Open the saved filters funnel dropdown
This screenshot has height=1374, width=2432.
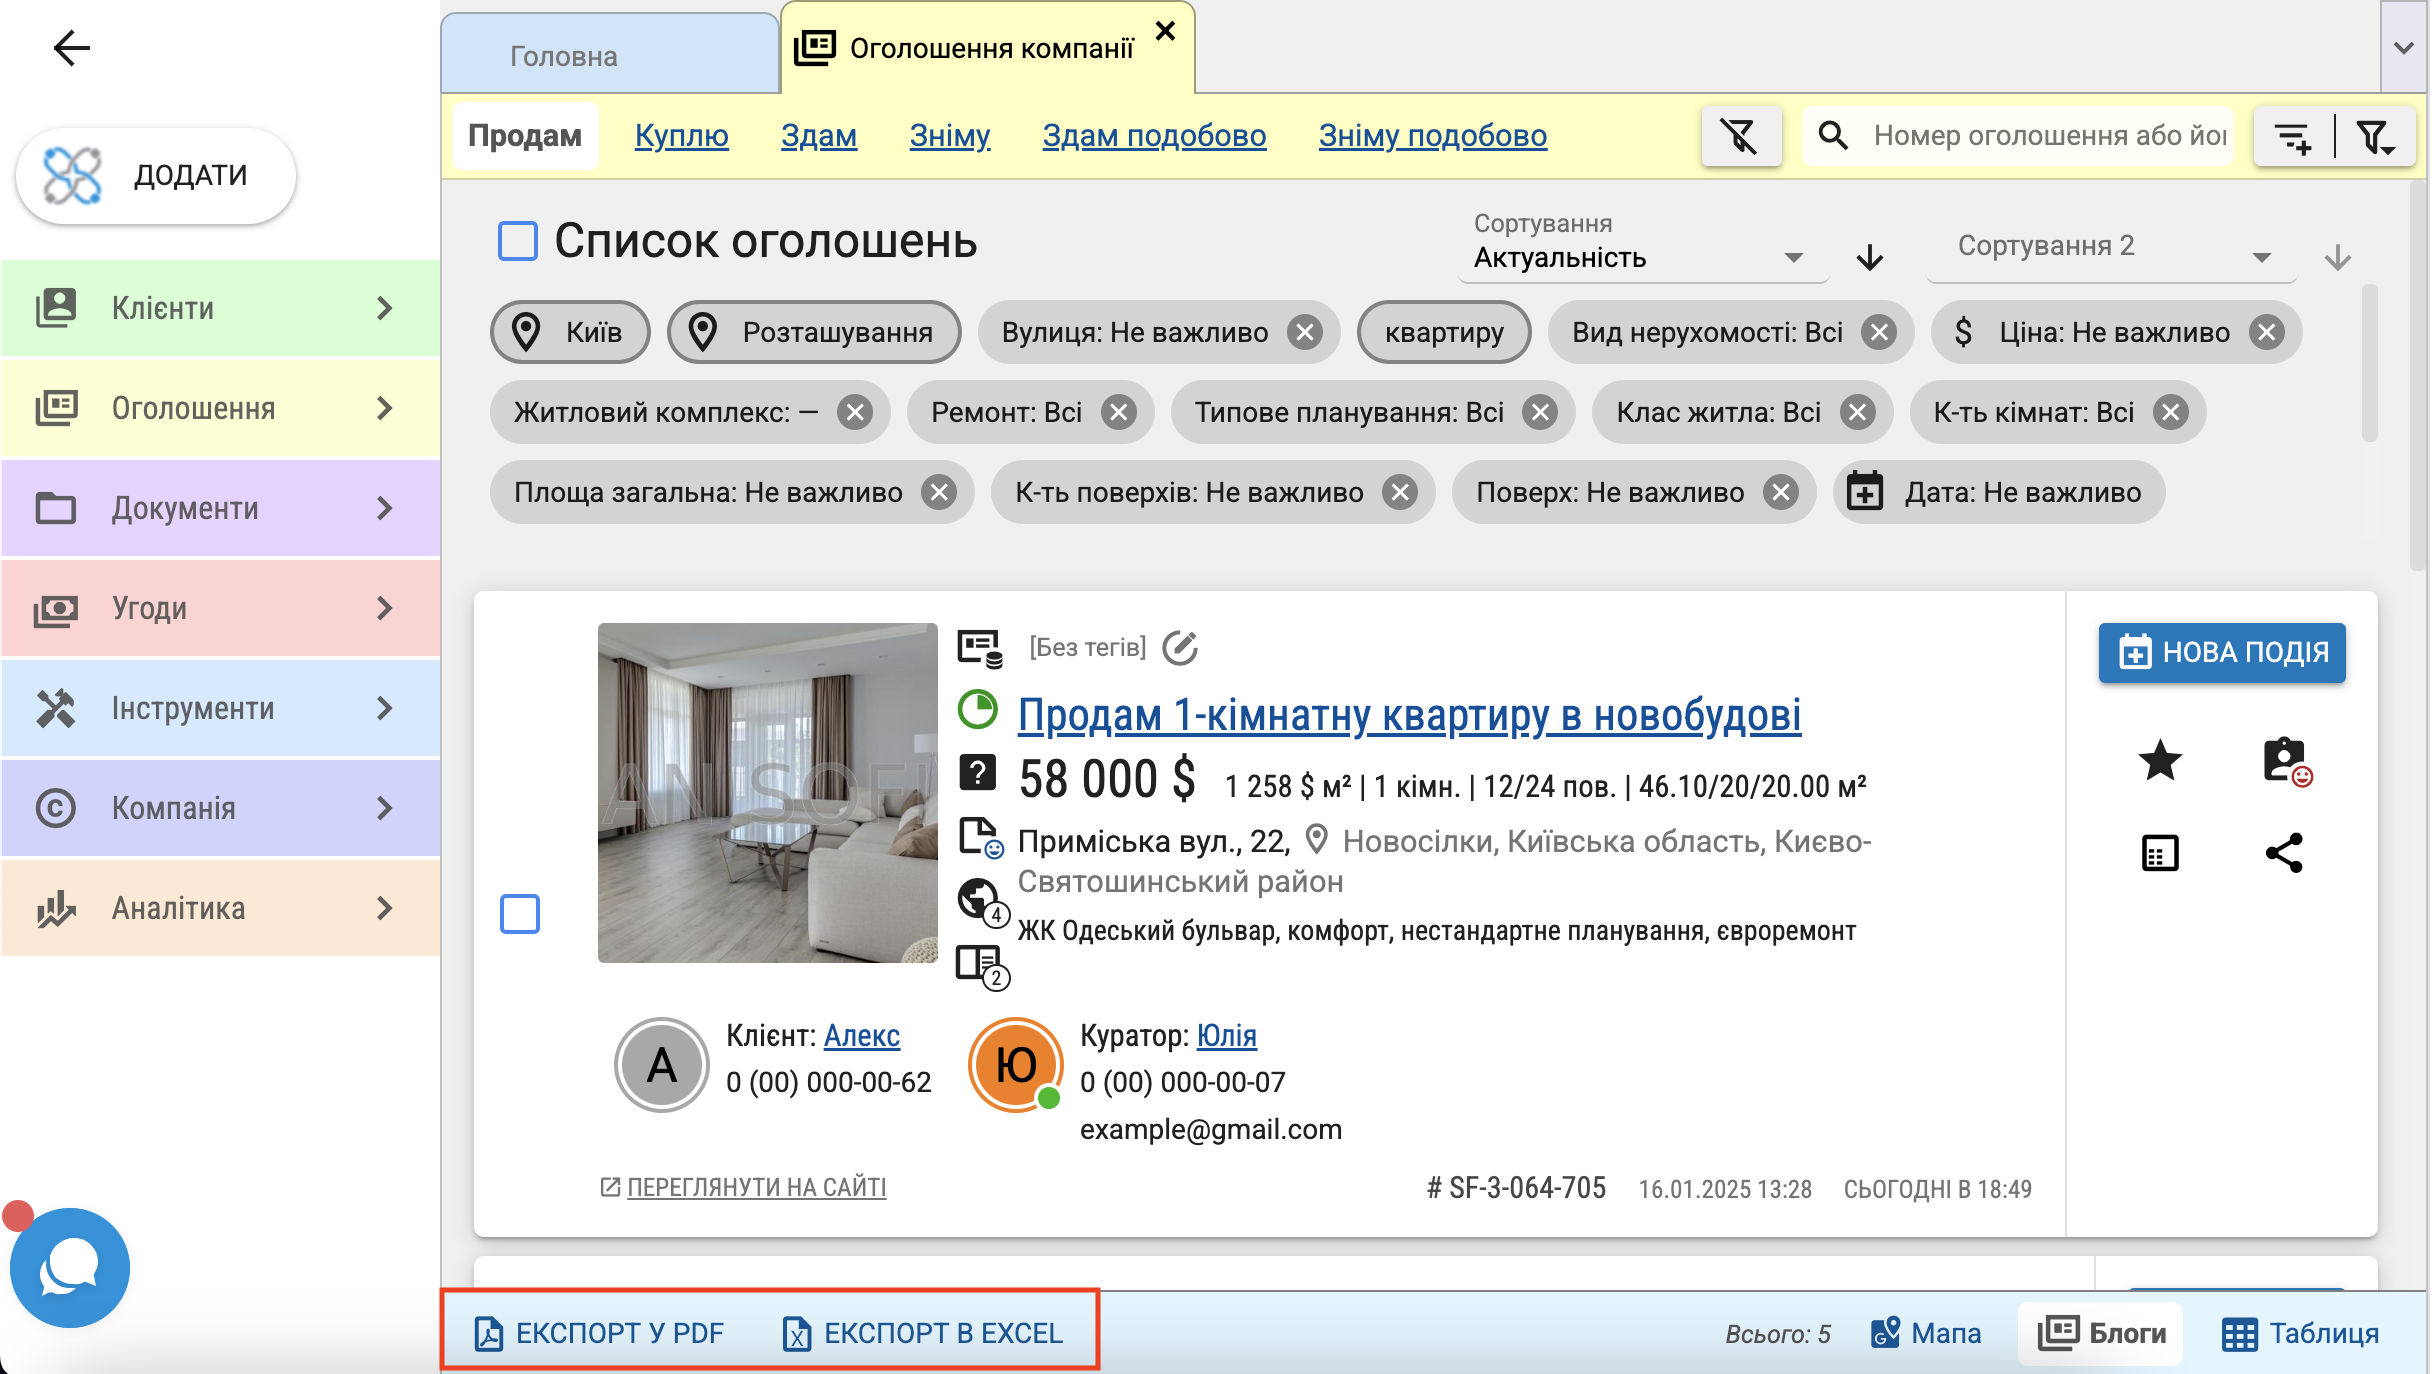click(x=2376, y=136)
